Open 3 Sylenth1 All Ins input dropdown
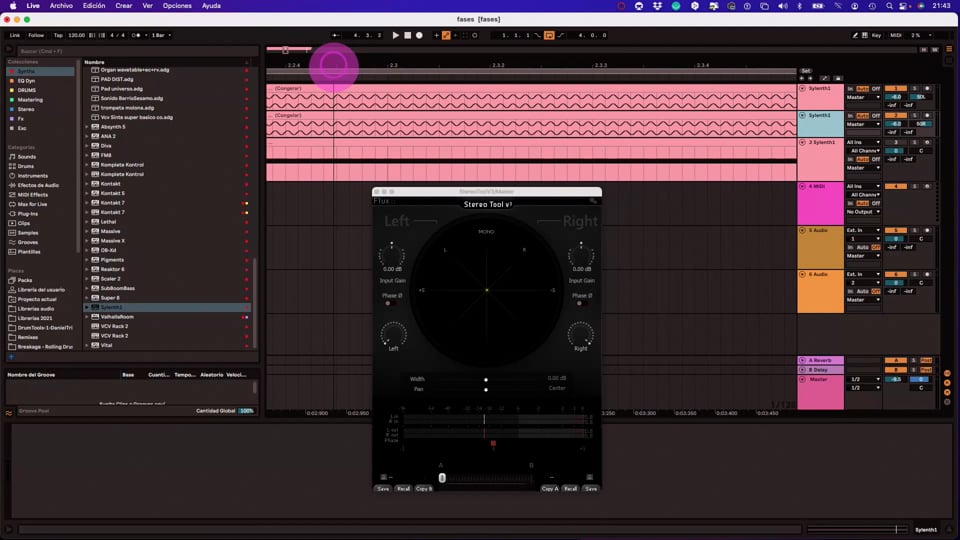 point(863,142)
